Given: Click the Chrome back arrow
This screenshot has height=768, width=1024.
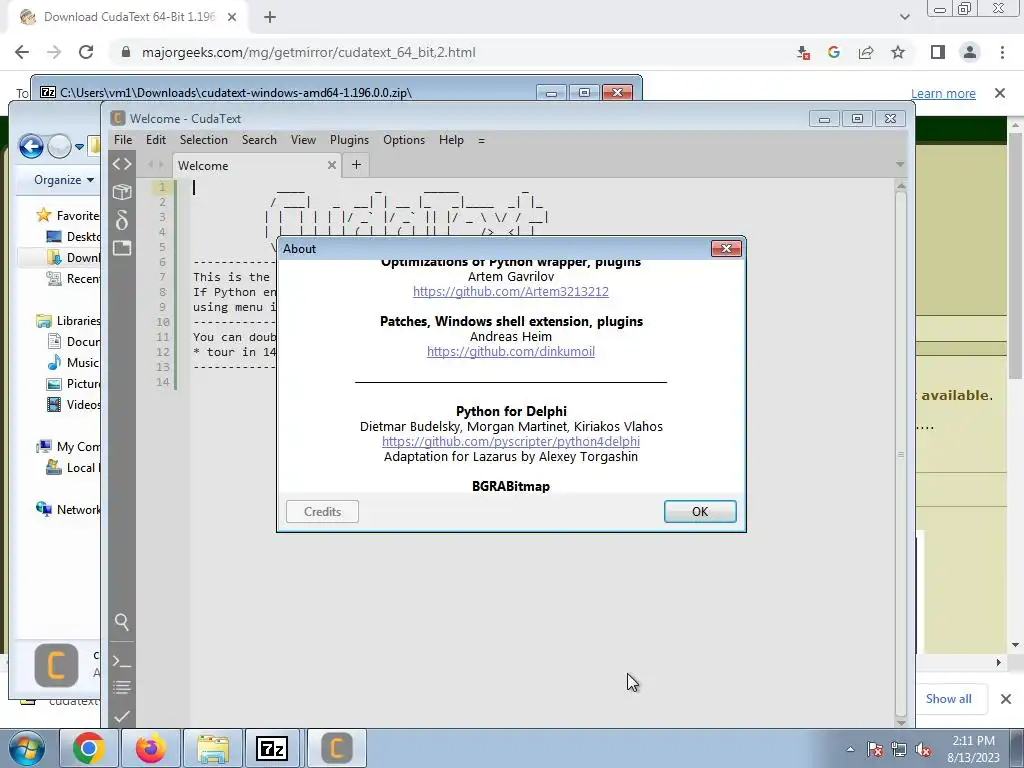Looking at the screenshot, I should [x=22, y=52].
